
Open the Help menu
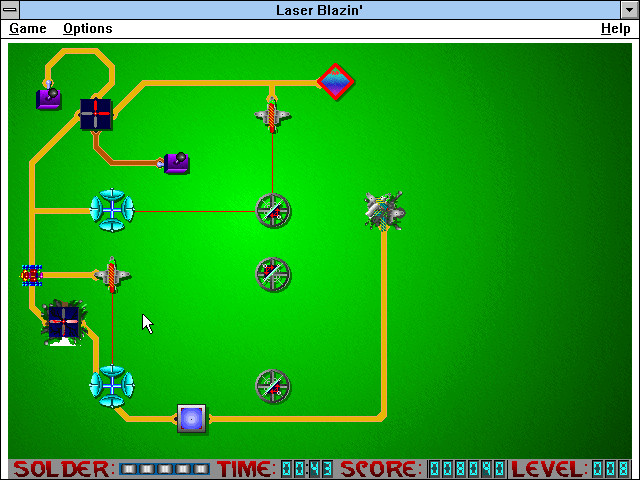point(616,29)
